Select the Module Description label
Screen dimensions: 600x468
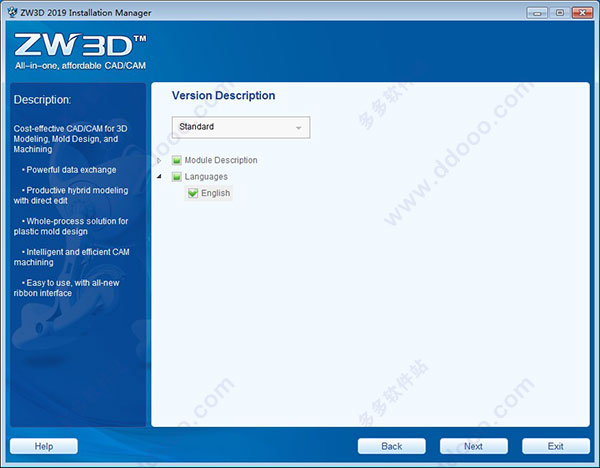click(221, 160)
